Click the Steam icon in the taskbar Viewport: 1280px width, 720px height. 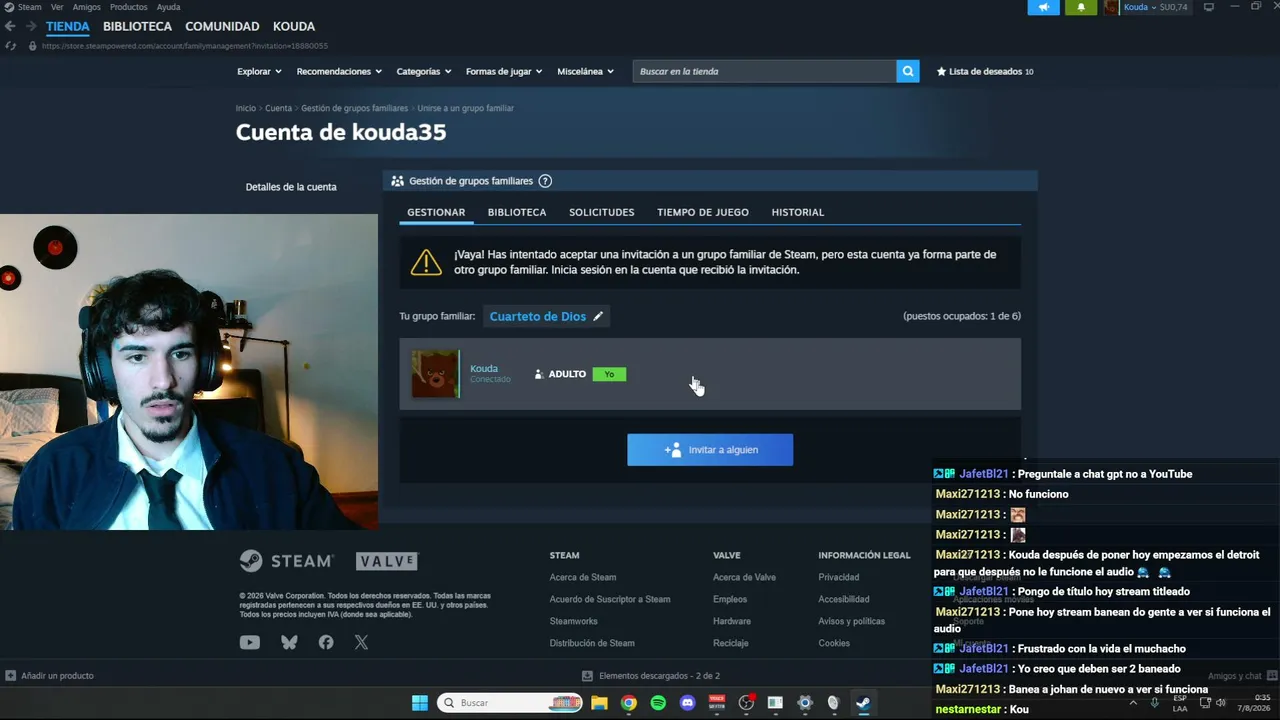click(863, 703)
